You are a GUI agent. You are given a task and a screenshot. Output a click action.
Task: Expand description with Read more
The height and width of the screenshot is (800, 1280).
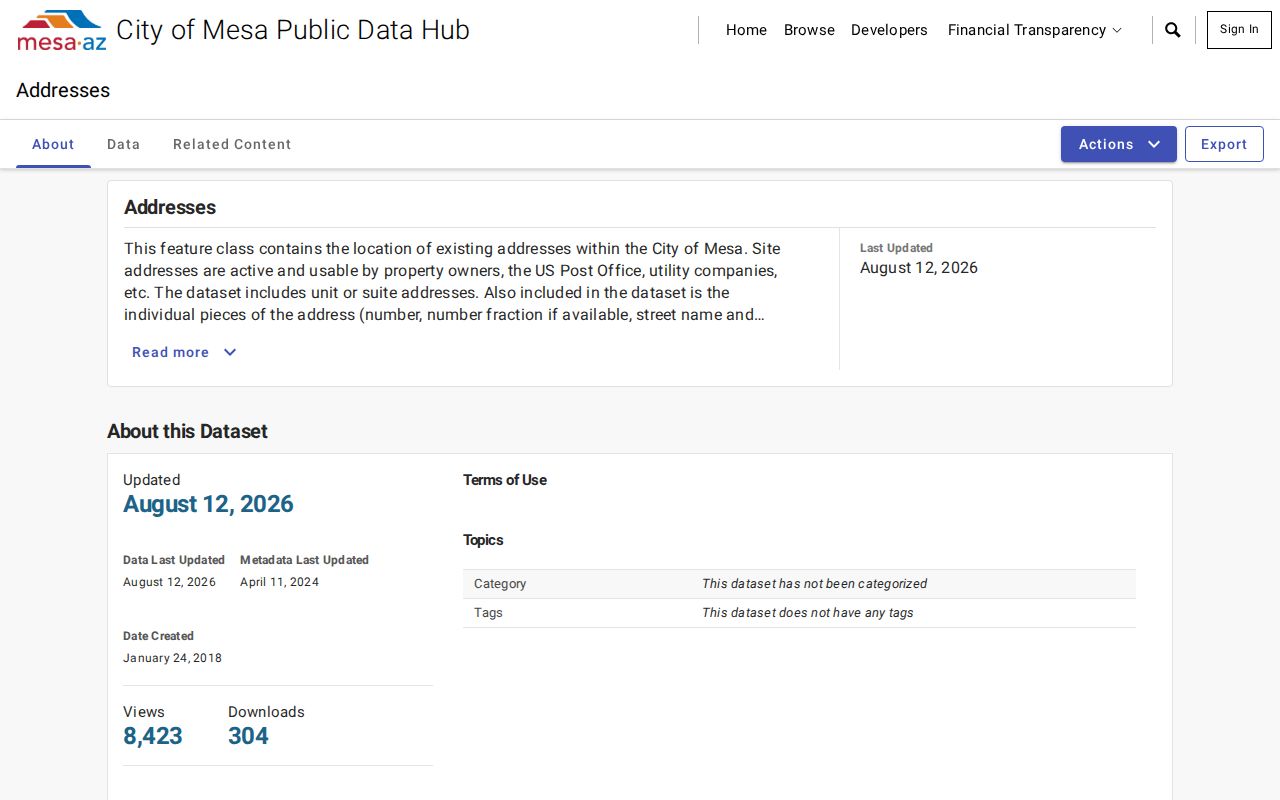click(184, 352)
